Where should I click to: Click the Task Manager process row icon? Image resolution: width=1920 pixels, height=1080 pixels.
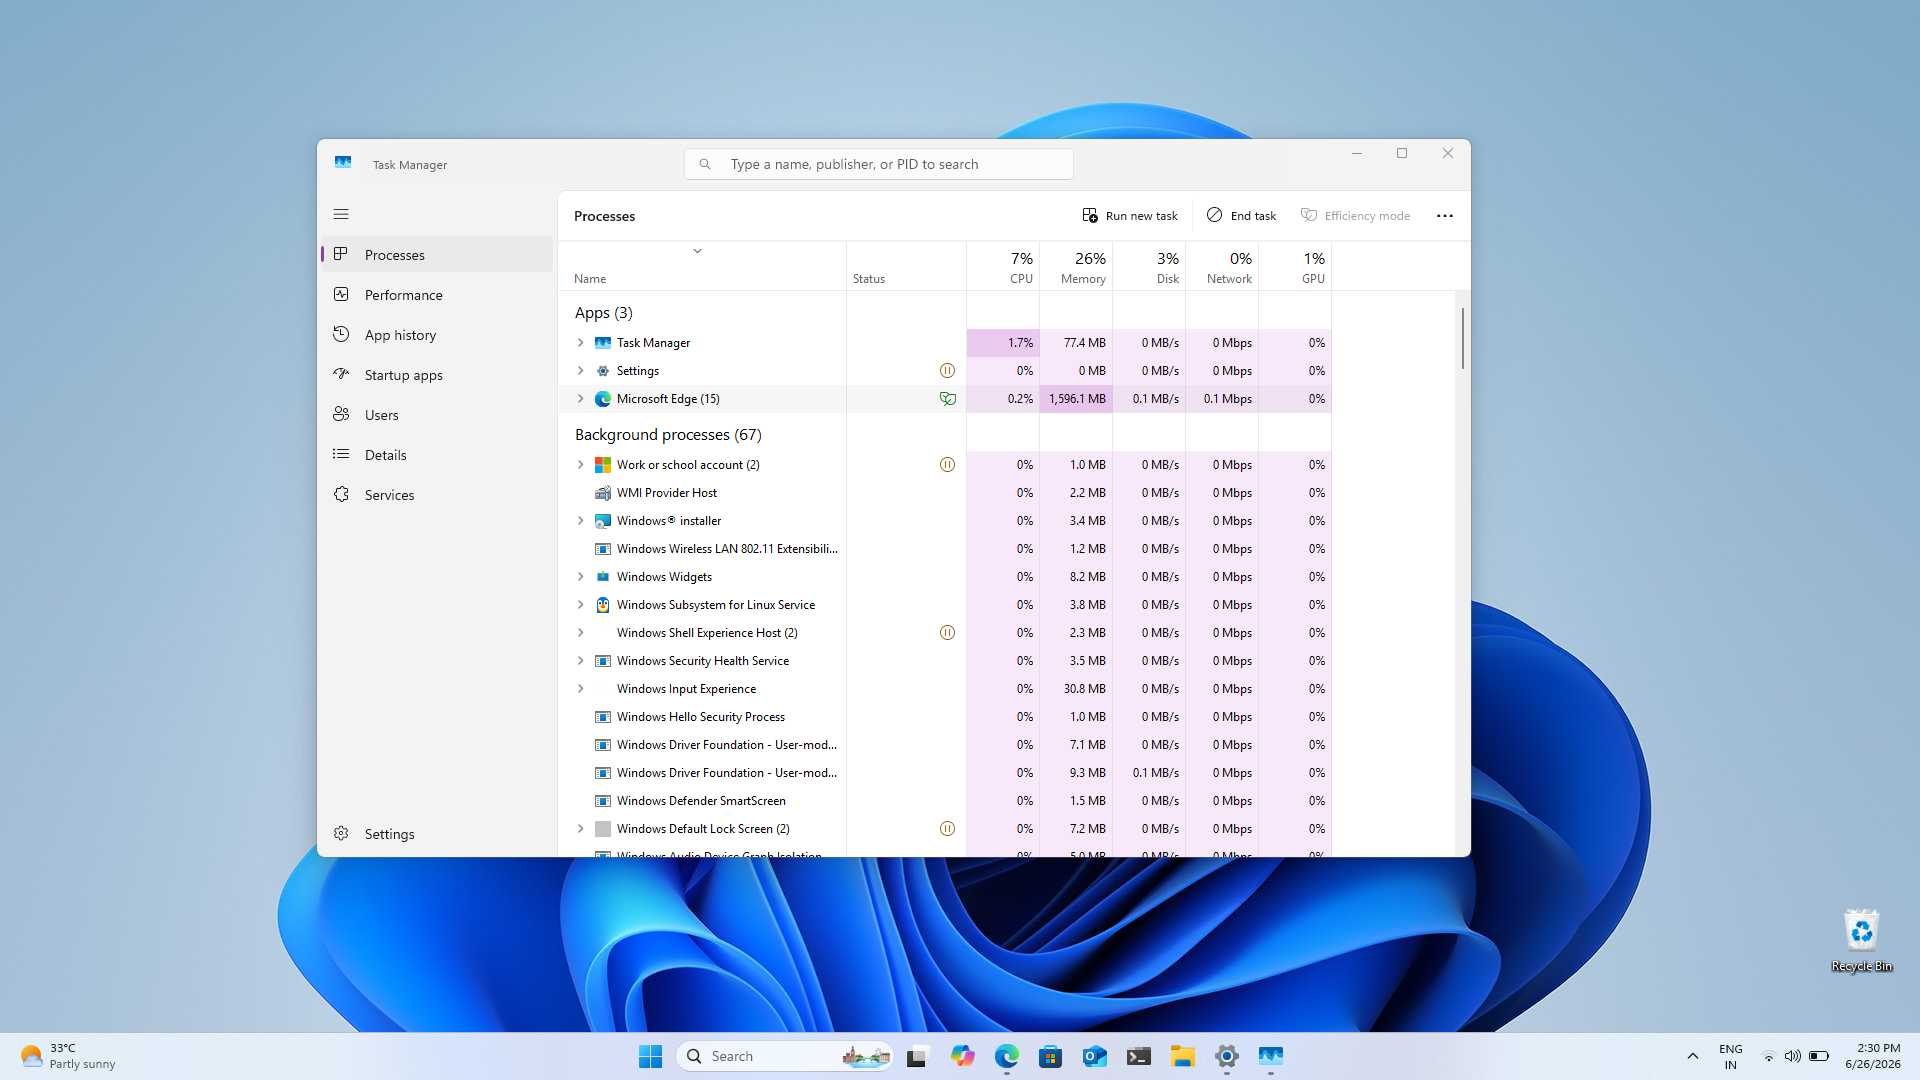click(603, 343)
